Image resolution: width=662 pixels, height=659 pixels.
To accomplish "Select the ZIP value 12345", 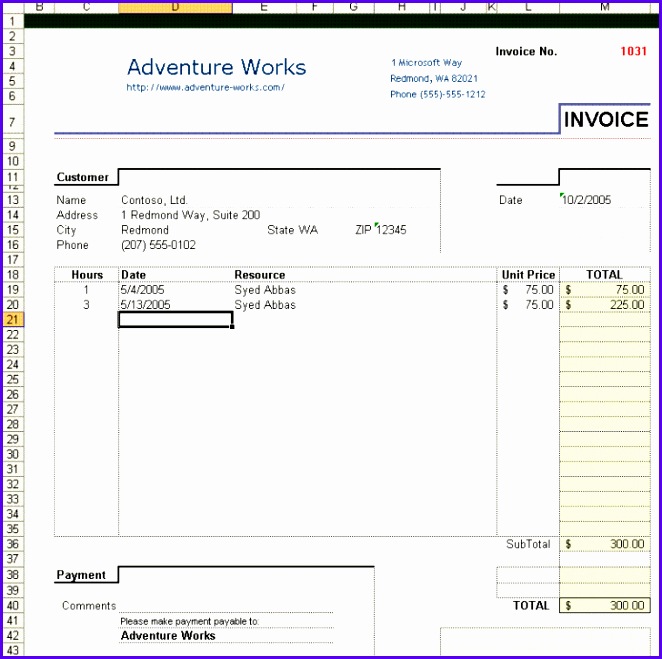I will pos(391,230).
